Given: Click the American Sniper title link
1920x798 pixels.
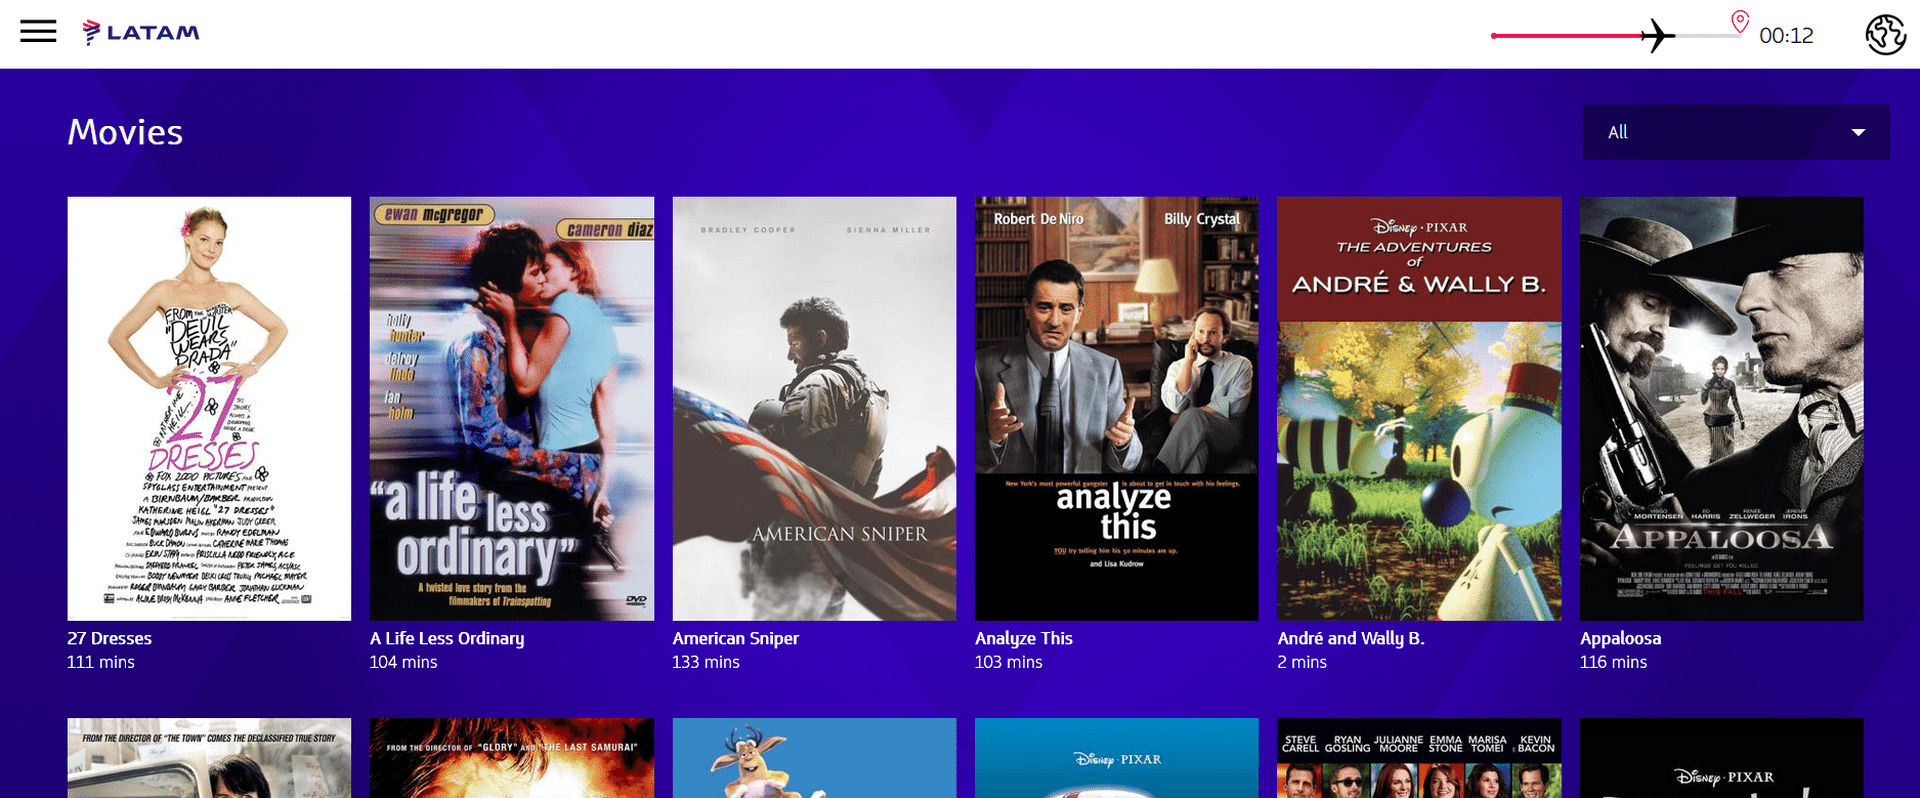Looking at the screenshot, I should coord(735,638).
